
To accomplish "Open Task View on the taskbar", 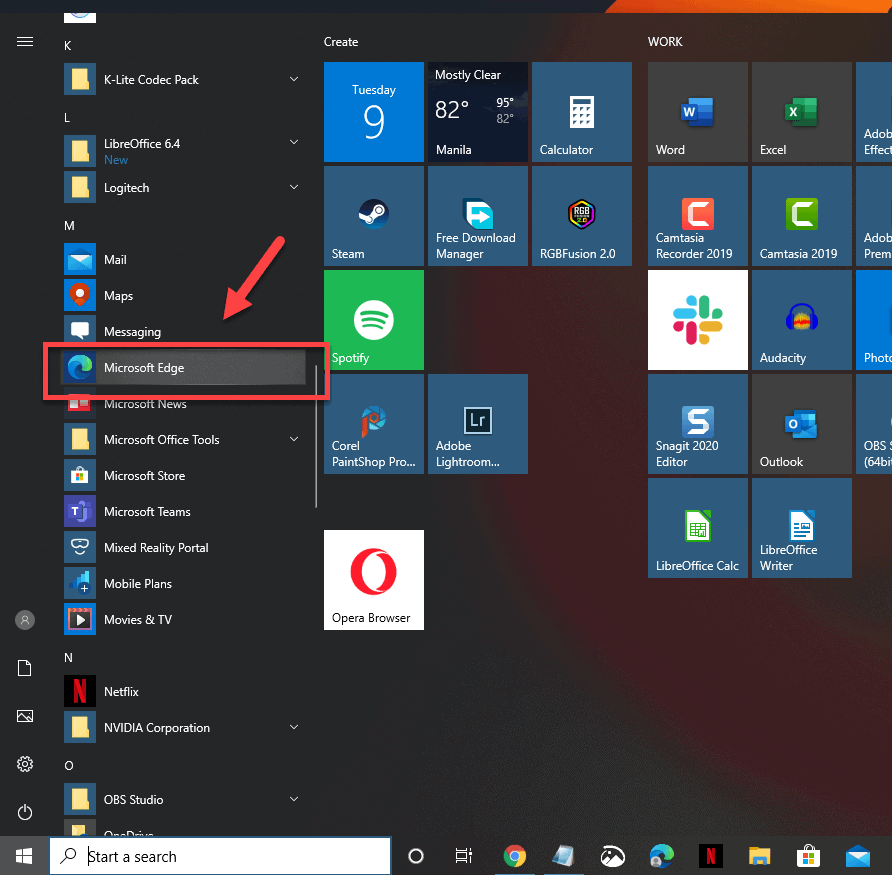I will [x=464, y=856].
